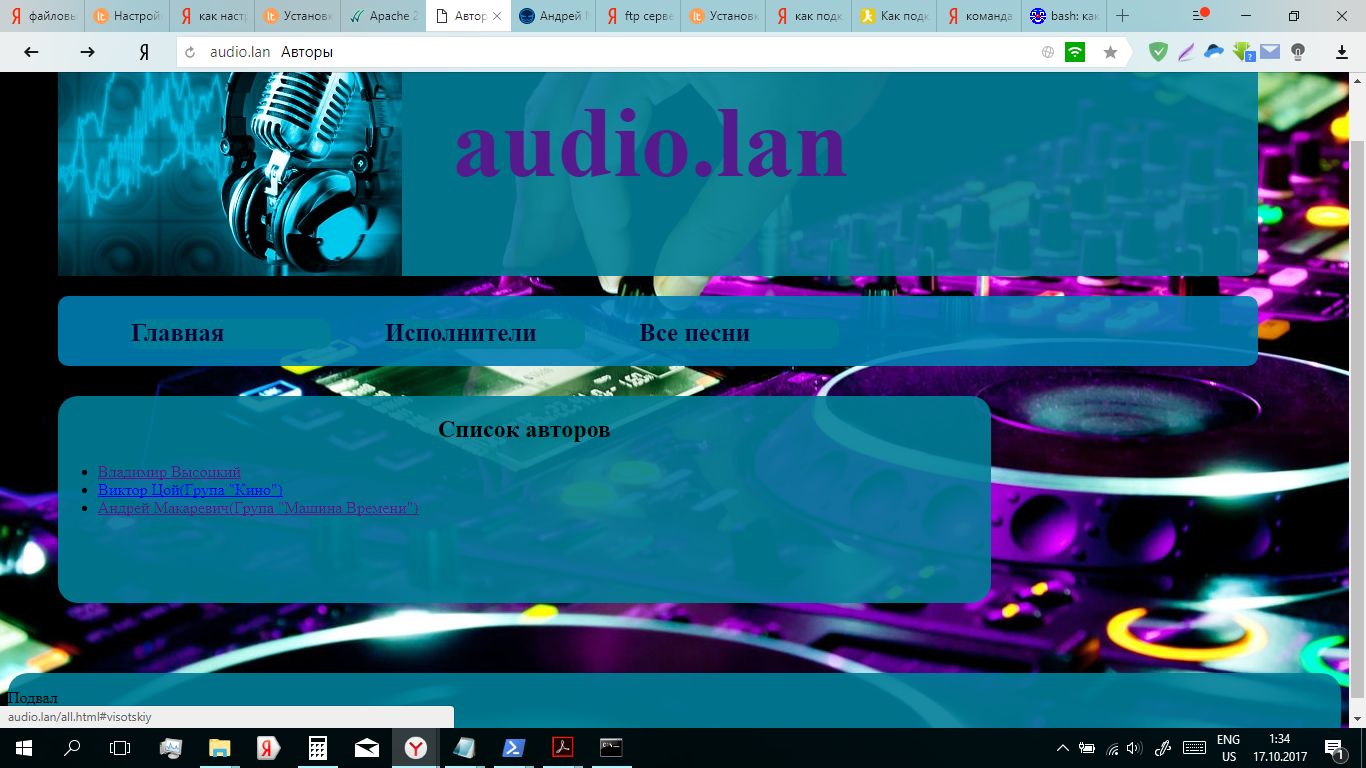Open the browser downloads arrow icon
Image resolution: width=1366 pixels, height=768 pixels.
click(x=1342, y=52)
